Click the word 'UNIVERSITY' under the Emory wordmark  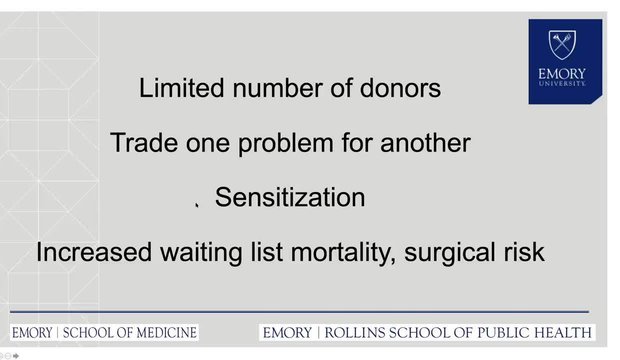tap(562, 83)
